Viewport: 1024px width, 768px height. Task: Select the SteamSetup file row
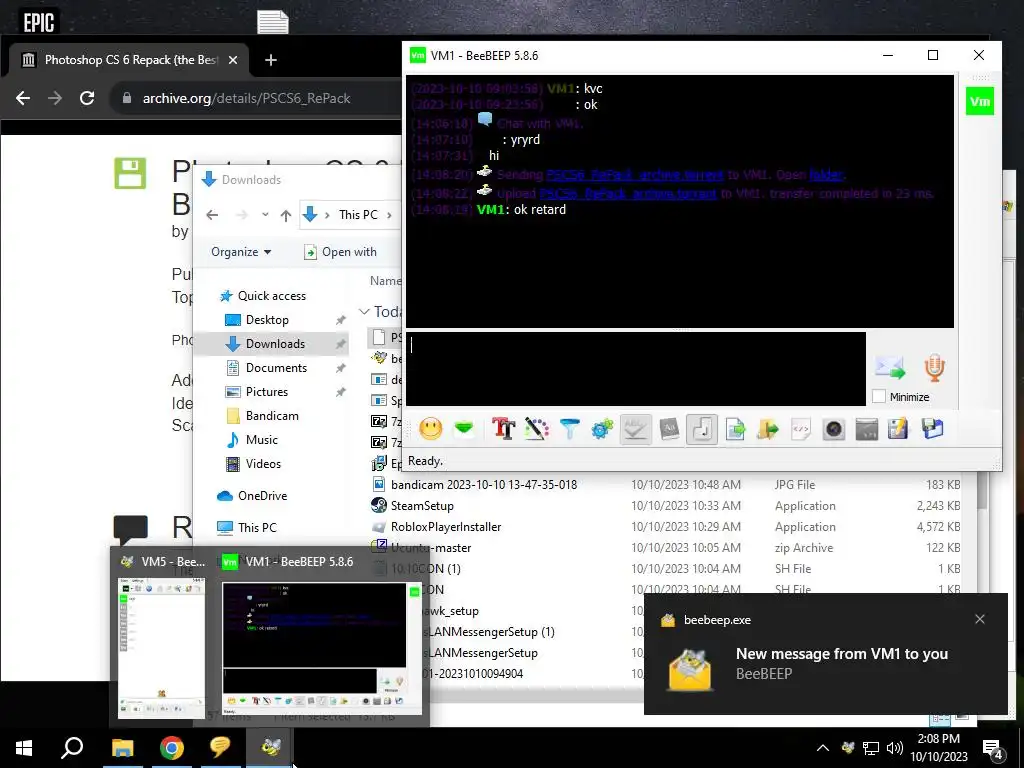tap(666, 505)
